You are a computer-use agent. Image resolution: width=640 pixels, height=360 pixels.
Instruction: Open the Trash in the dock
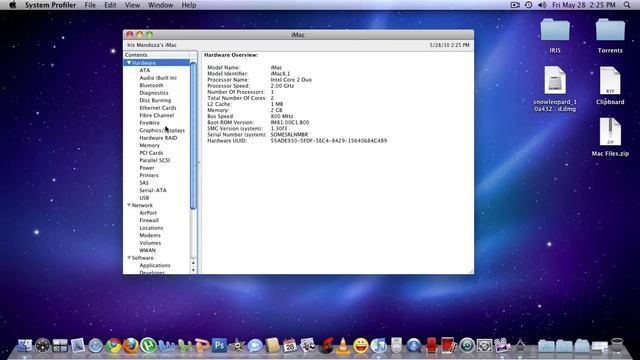tap(617, 345)
